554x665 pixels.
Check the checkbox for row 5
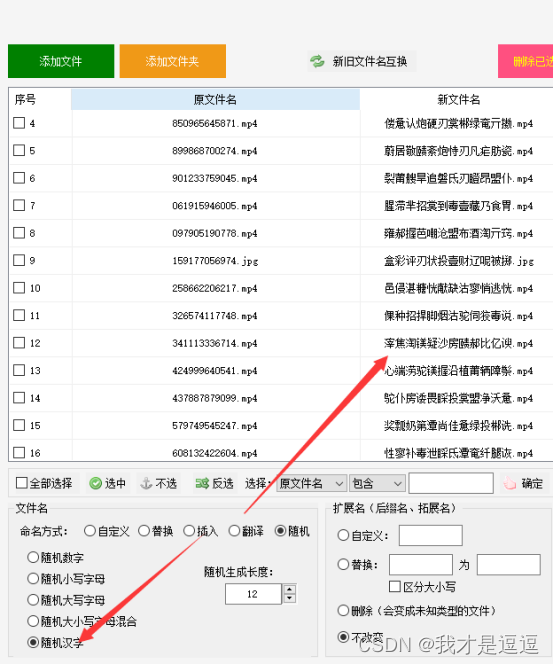19,151
